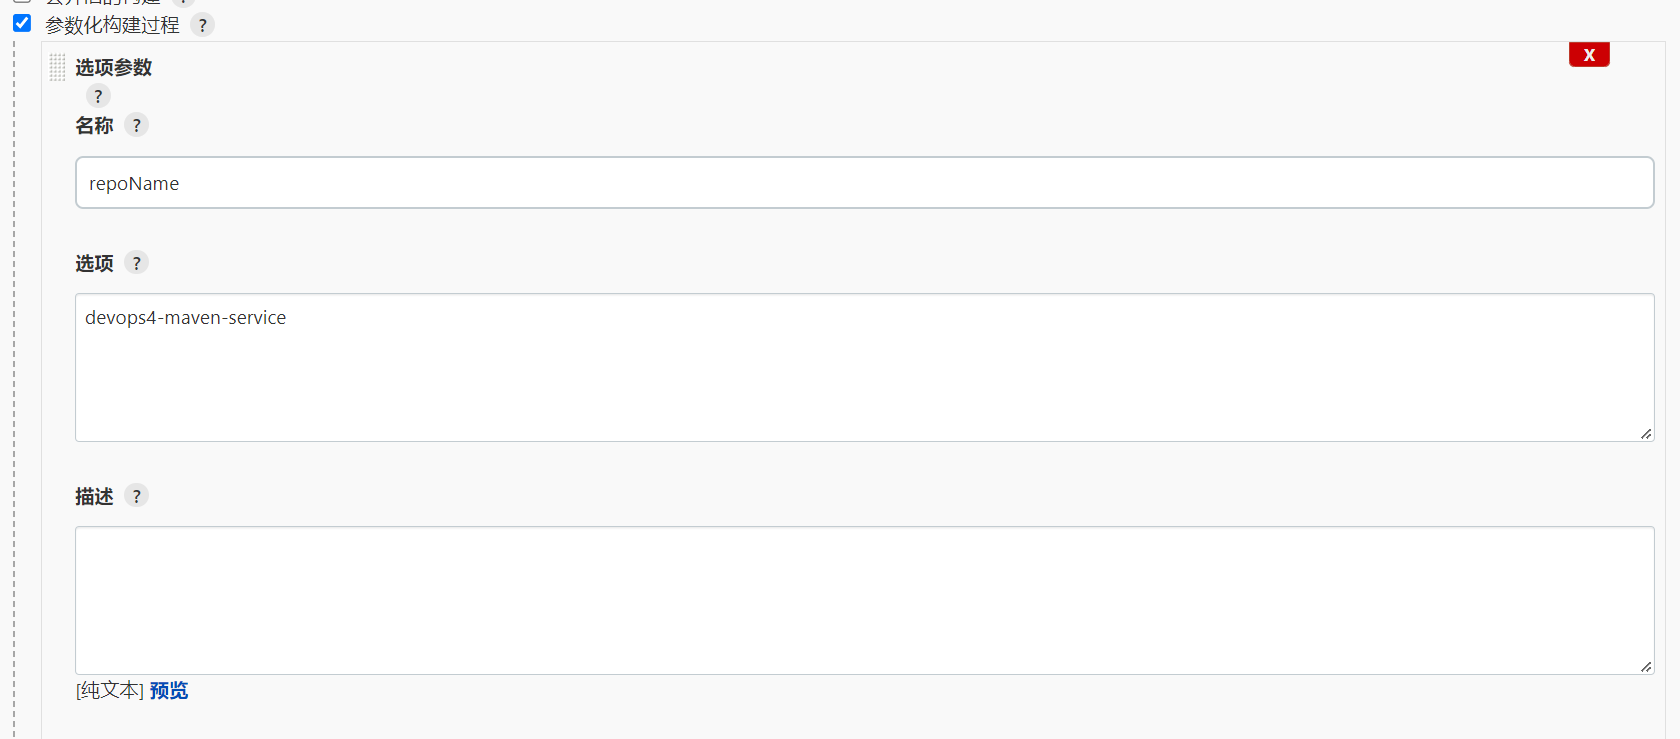Show help for the 描述 field
Screen dimensions: 1680x739
click(137, 496)
